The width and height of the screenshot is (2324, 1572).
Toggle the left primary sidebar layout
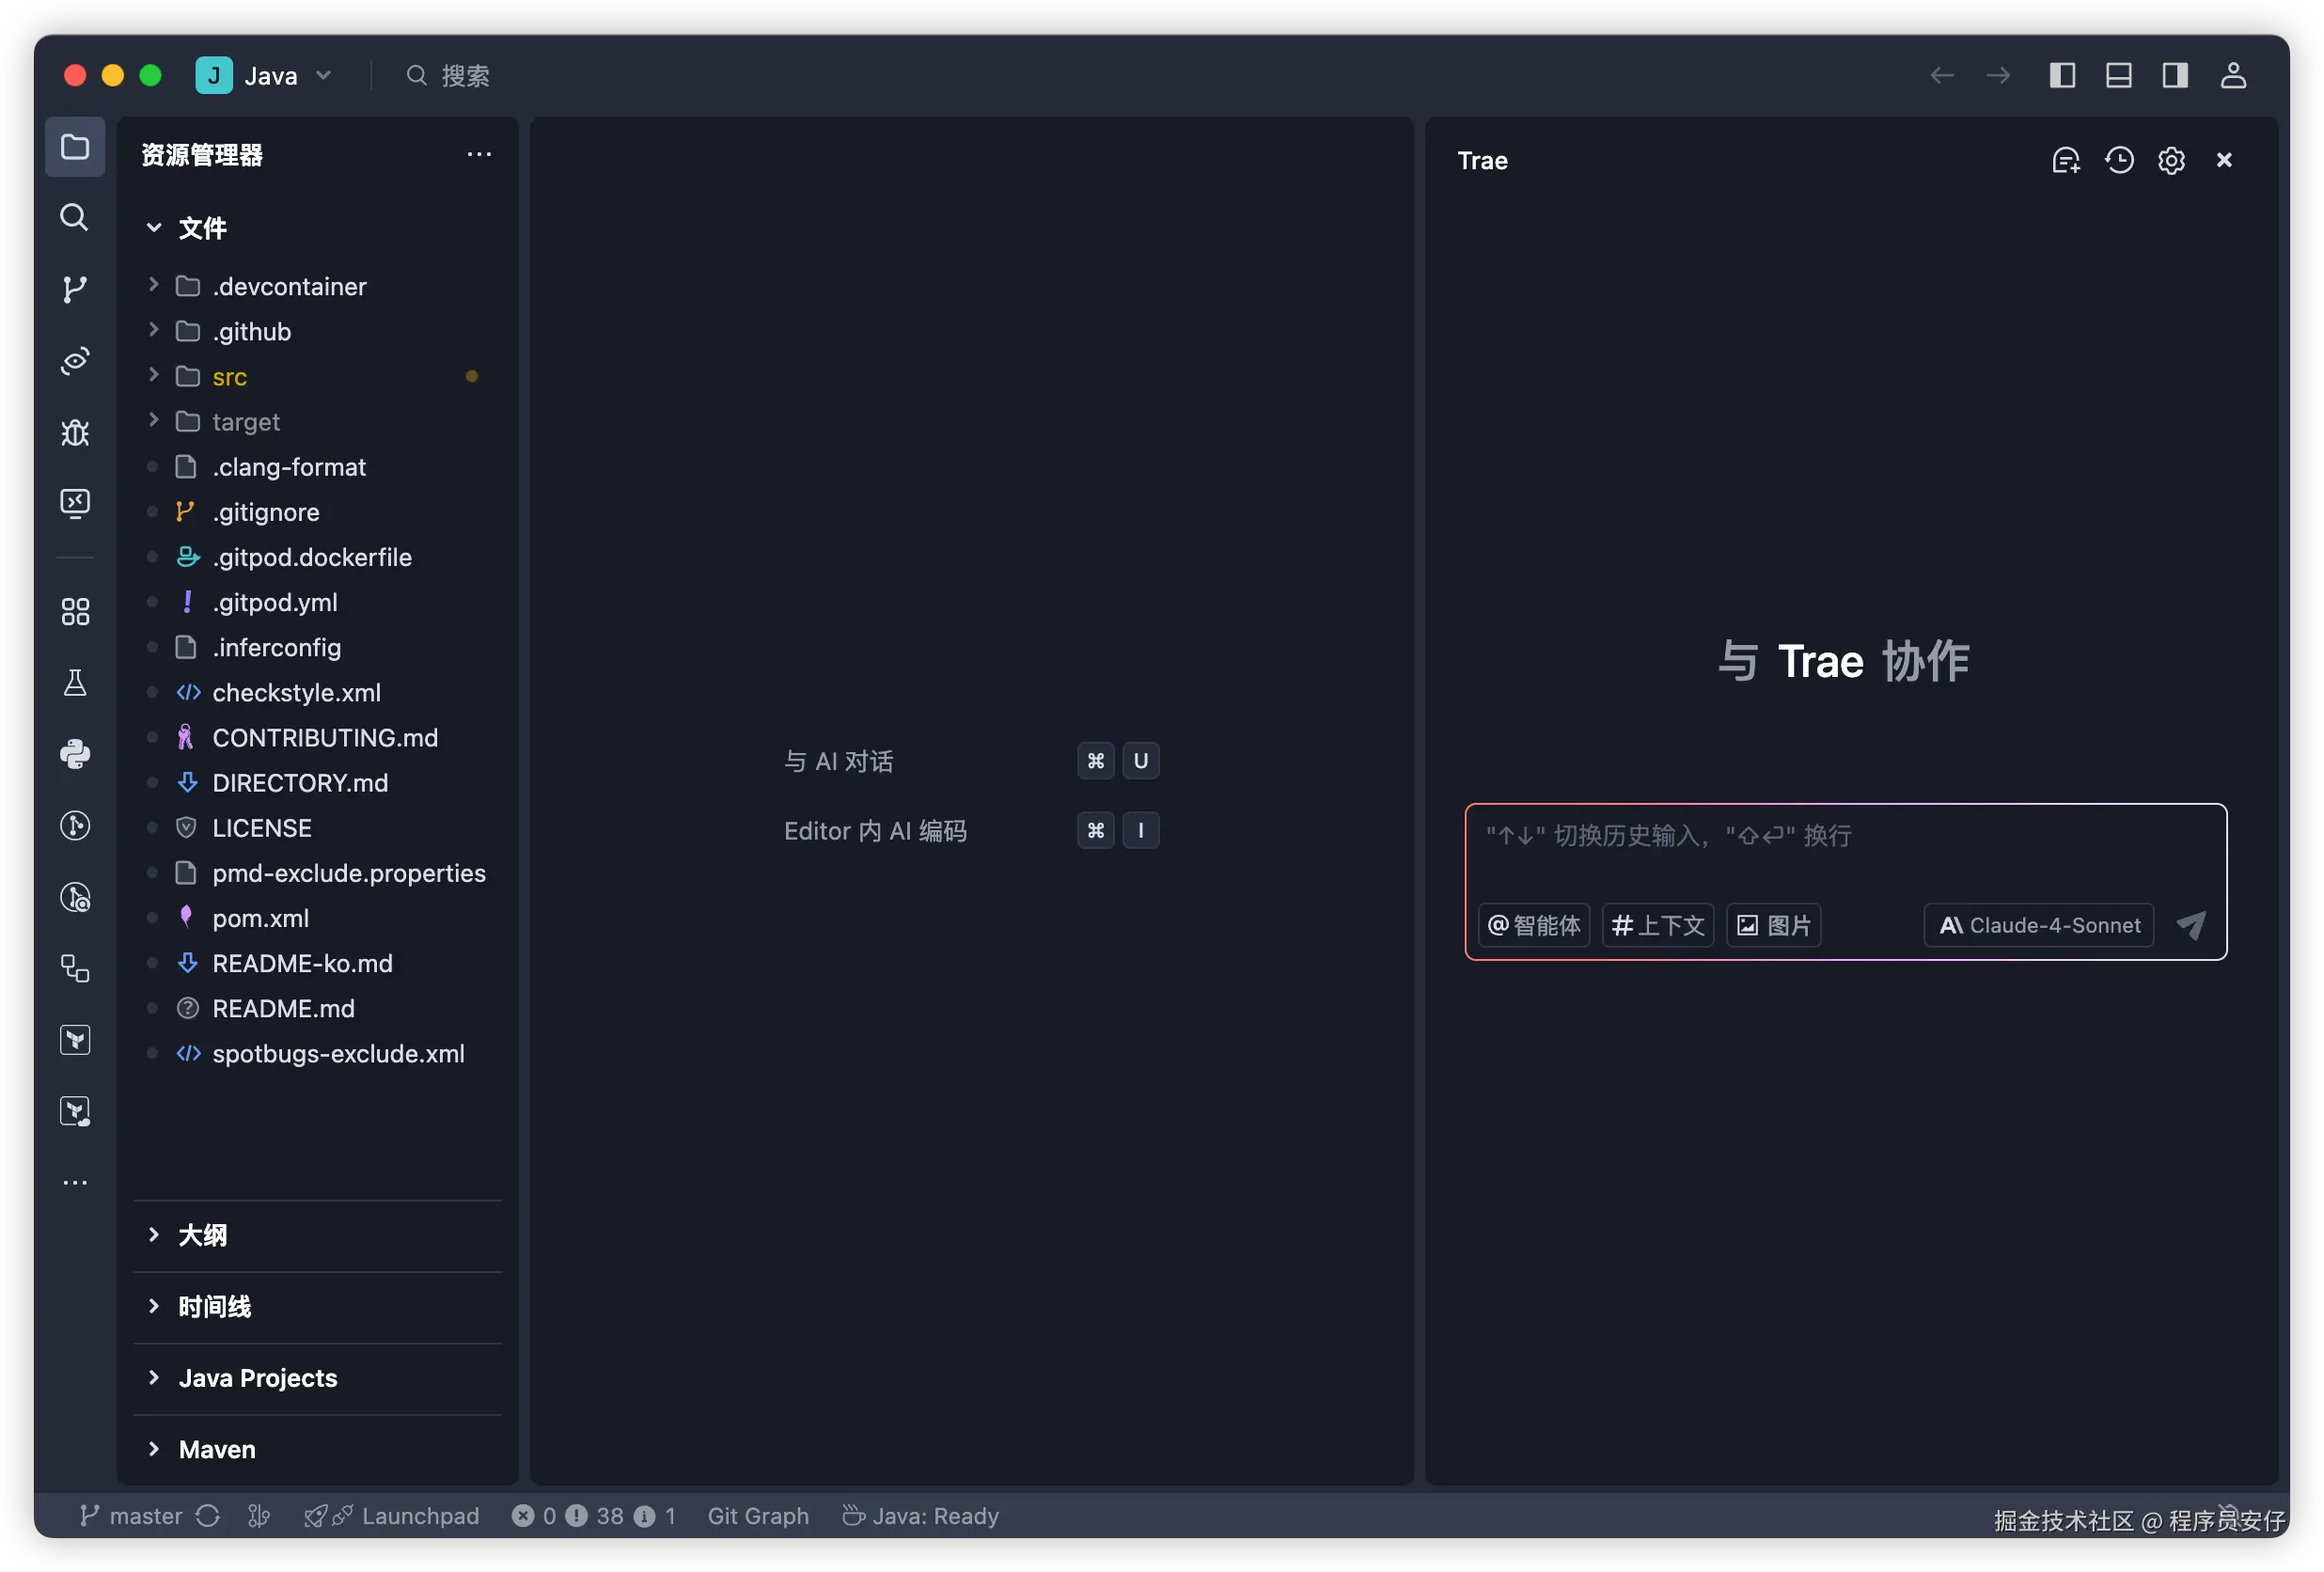click(2062, 75)
